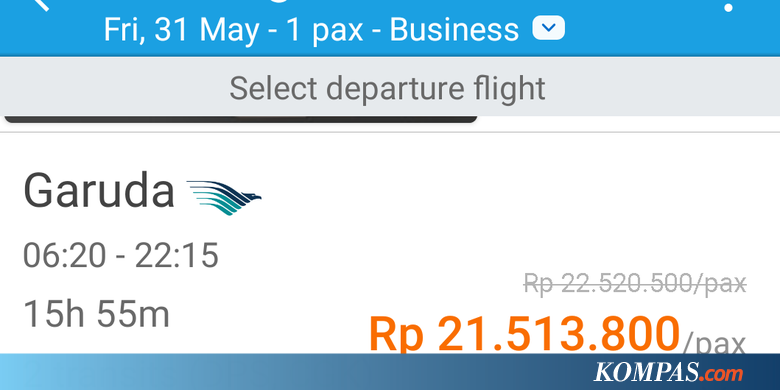This screenshot has width=780, height=390.
Task: Select the Fri, 31 May date text
Action: (182, 30)
